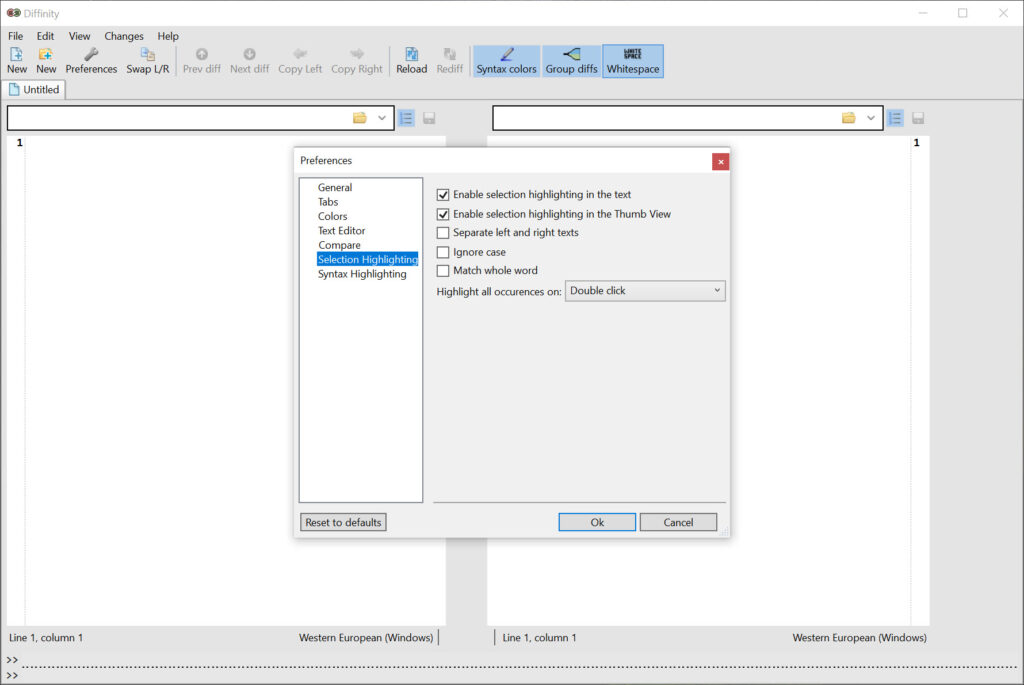Open the Highlight all occurences dropdown

click(645, 291)
